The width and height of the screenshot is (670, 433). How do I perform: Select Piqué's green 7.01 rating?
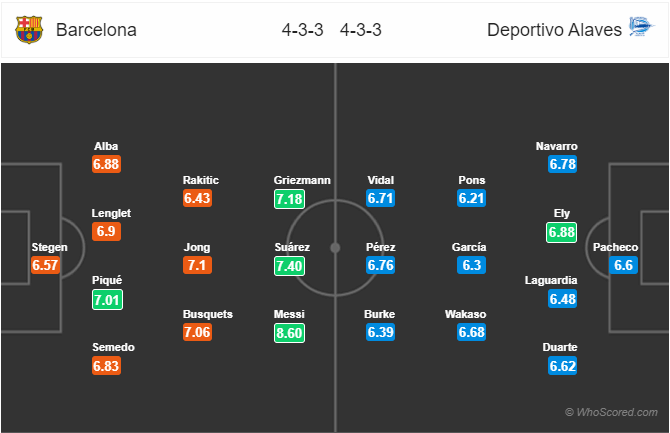[x=107, y=300]
